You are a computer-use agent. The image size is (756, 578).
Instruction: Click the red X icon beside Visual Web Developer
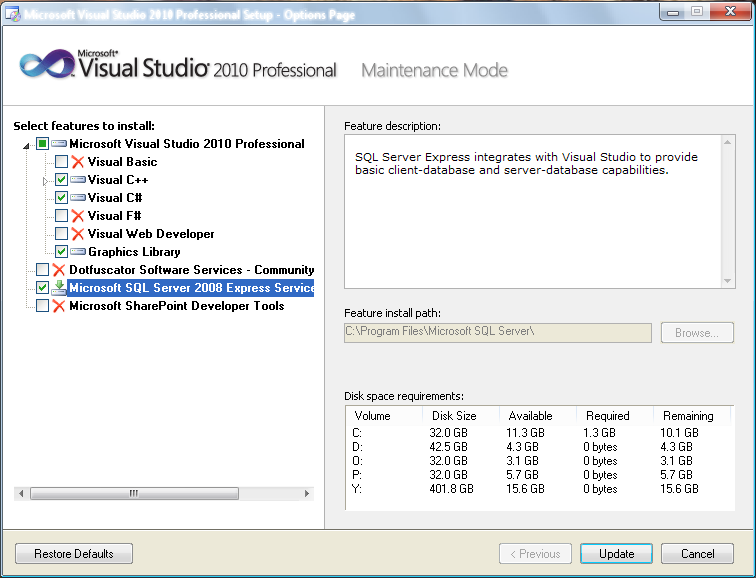tap(78, 234)
